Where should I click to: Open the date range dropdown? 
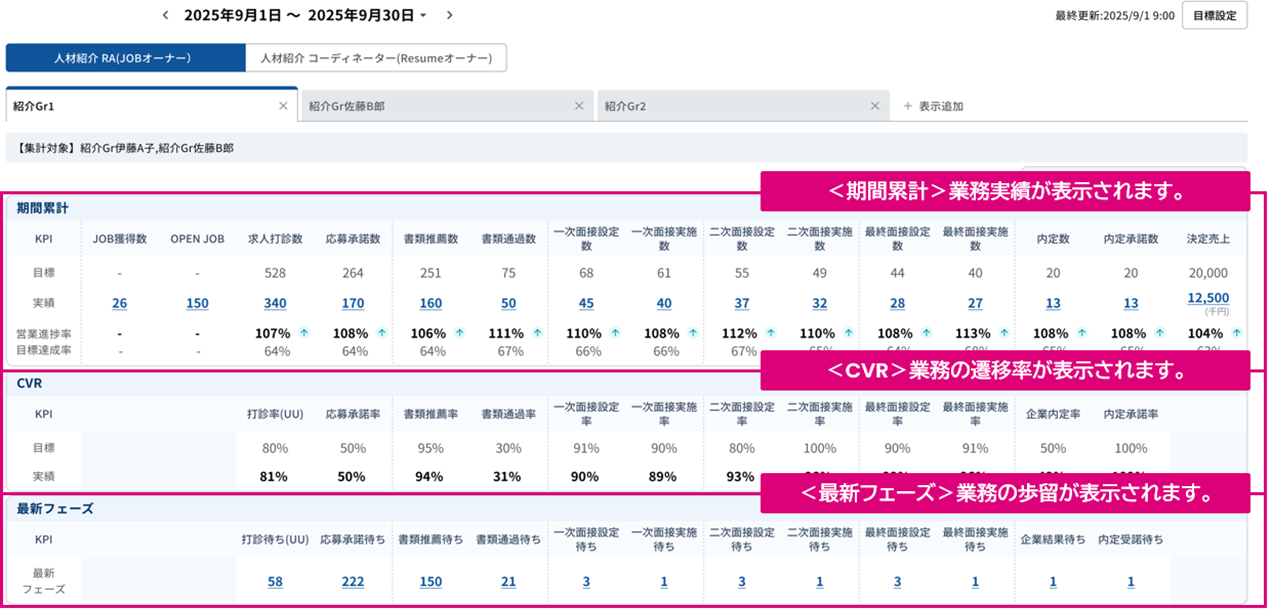(x=423, y=16)
